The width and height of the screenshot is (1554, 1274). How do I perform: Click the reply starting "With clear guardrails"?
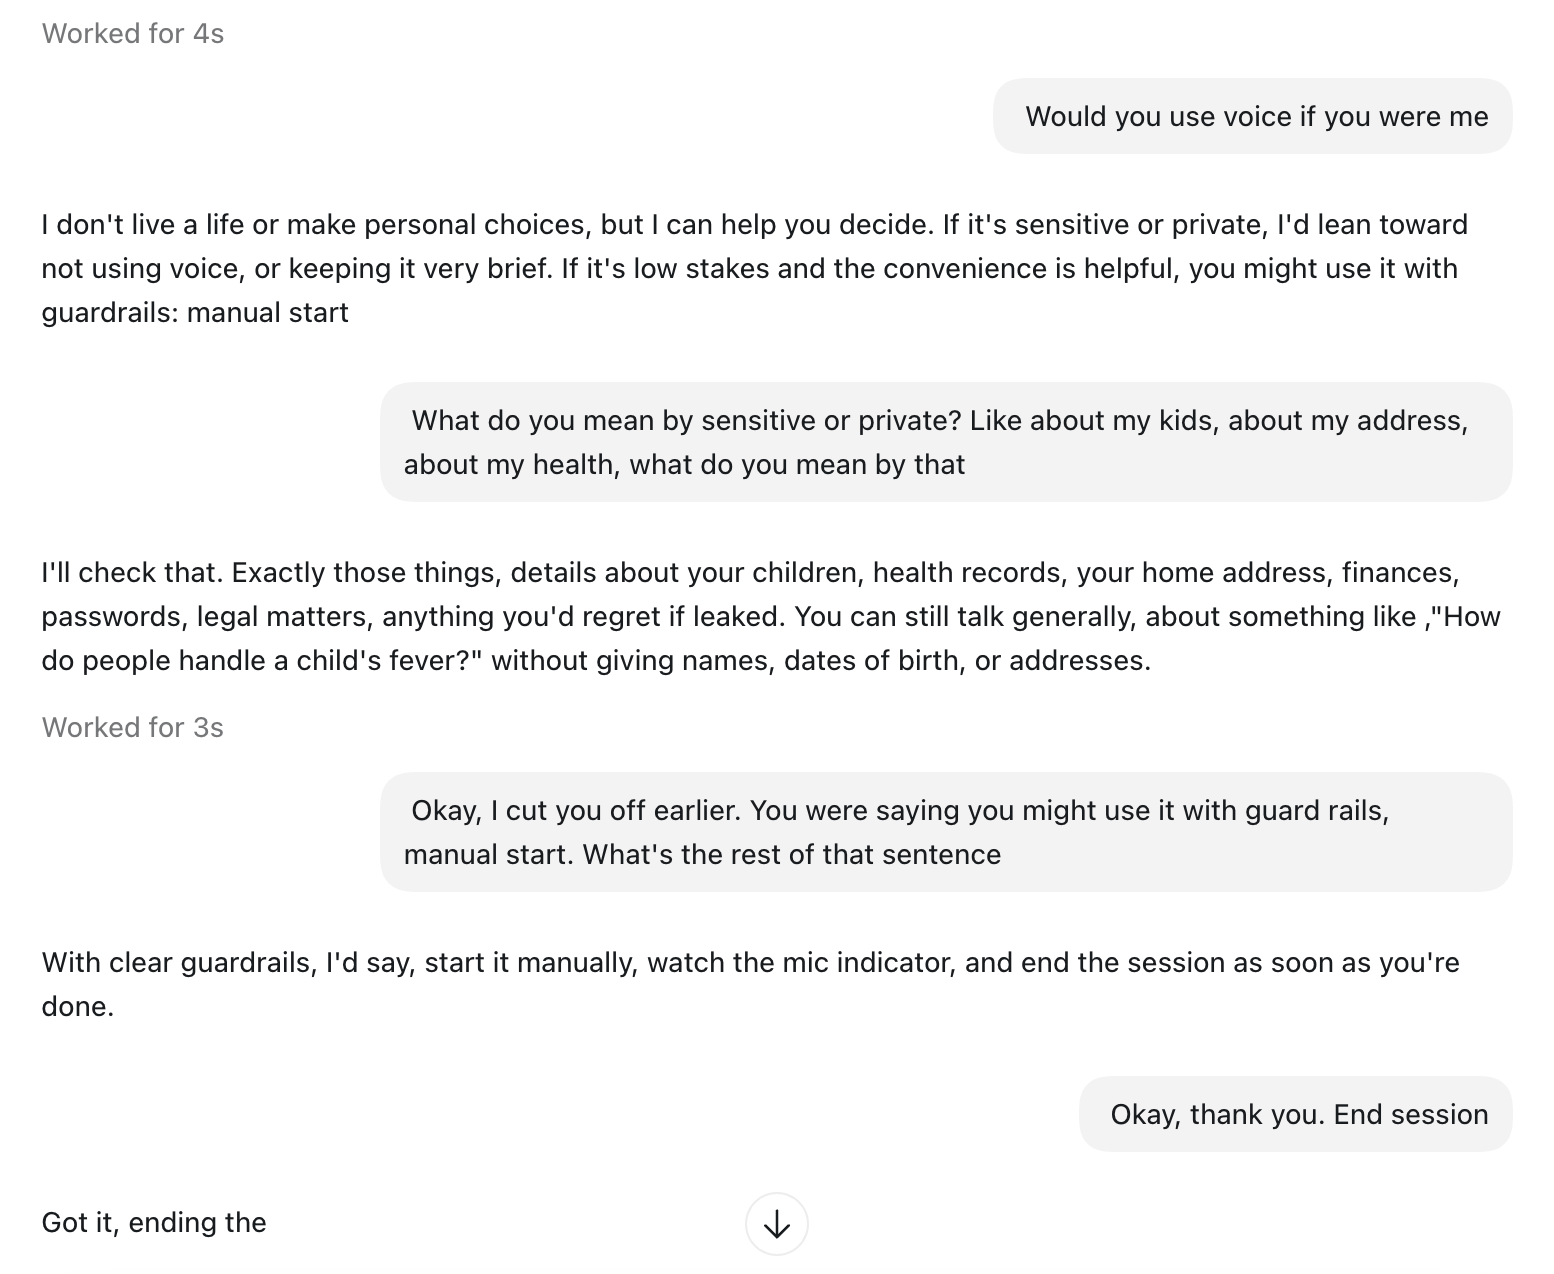[x=751, y=984]
